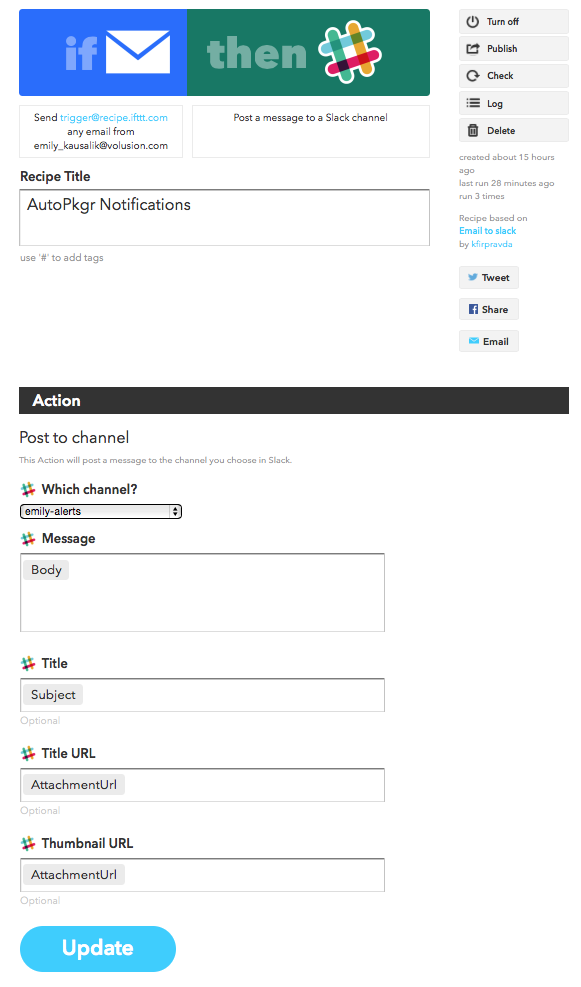Save changes with the Update button
Screen dimensions: 581x987
tap(98, 949)
